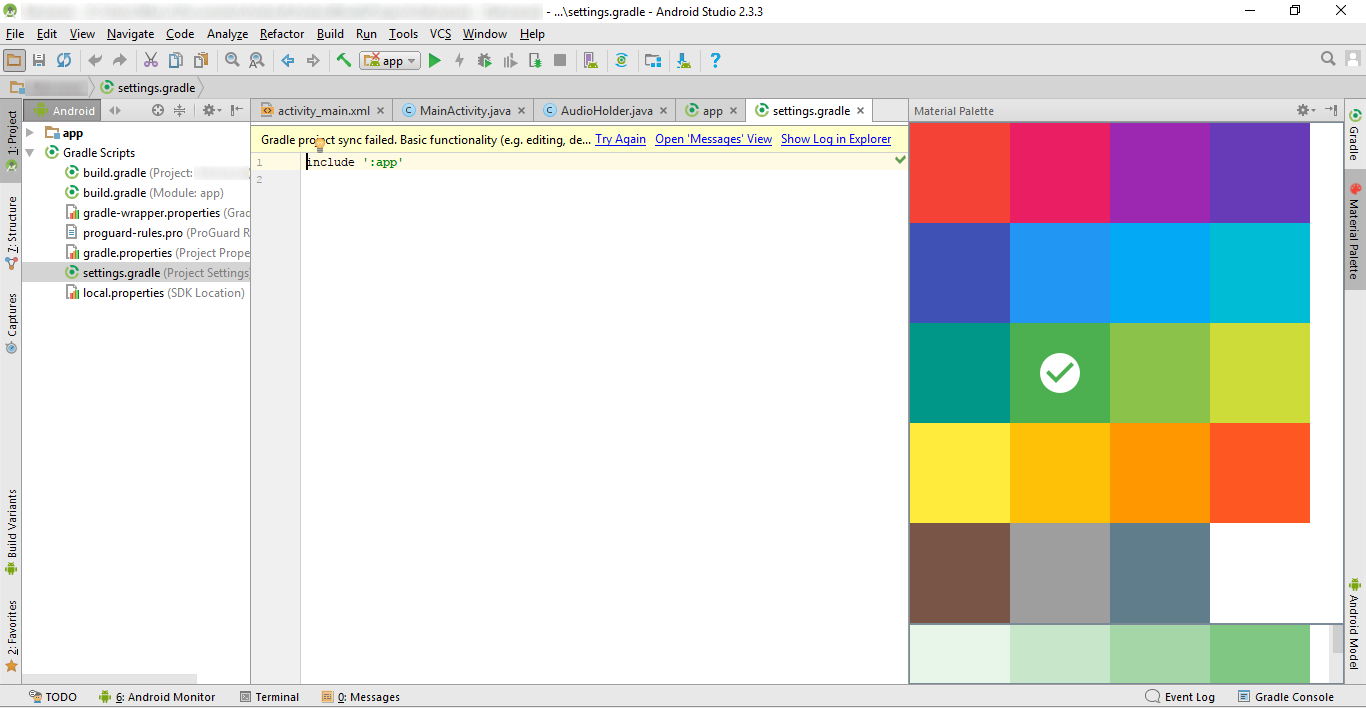Click the Stop square icon
This screenshot has height=708, width=1366.
[x=560, y=60]
